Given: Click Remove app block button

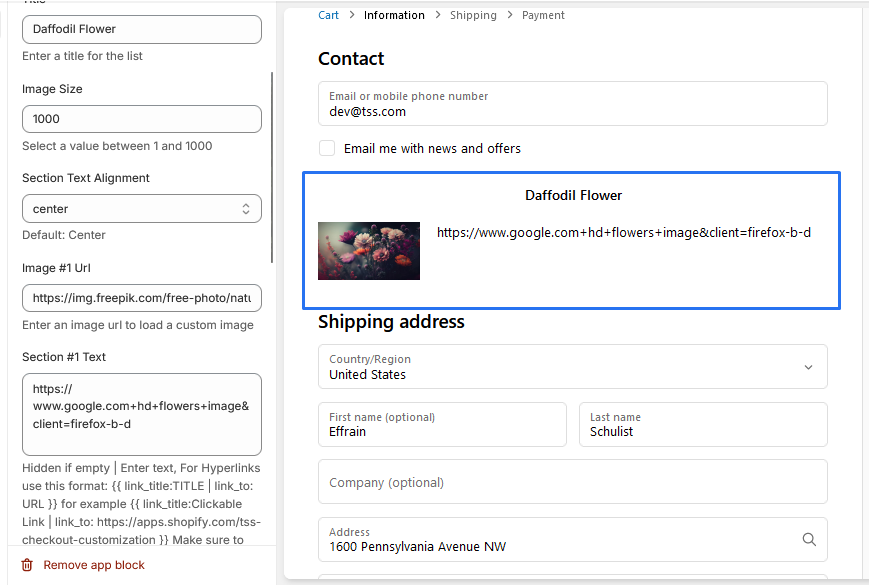Looking at the screenshot, I should coord(93,565).
